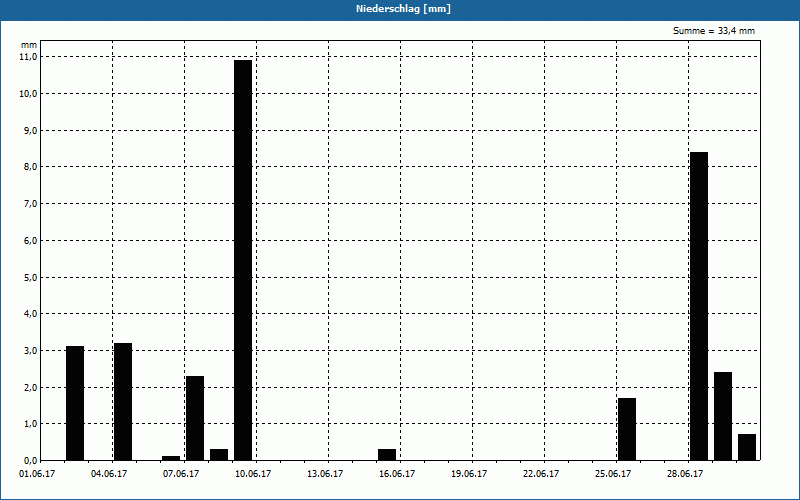This screenshot has width=800, height=500.
Task: Click the 6,0 y-axis value
Action: [31, 240]
